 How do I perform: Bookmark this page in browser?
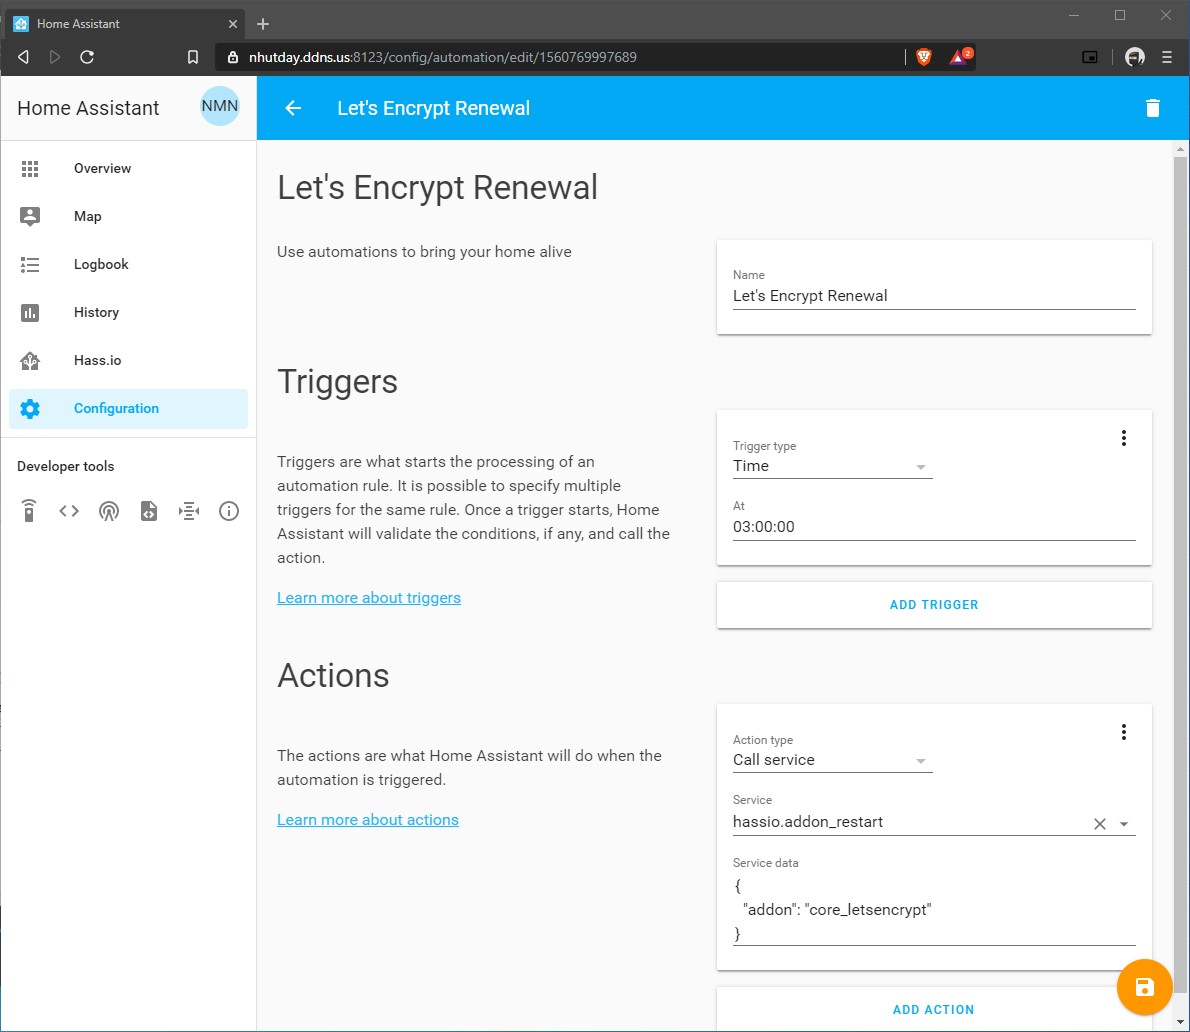[193, 57]
